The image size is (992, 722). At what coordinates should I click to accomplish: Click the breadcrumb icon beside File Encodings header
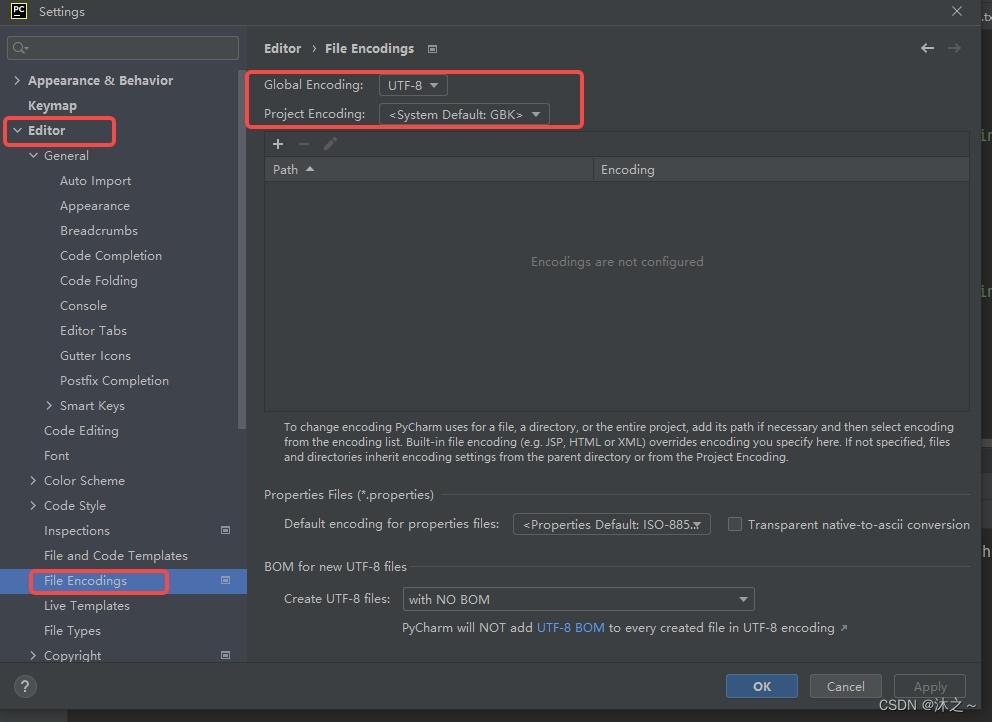(432, 48)
